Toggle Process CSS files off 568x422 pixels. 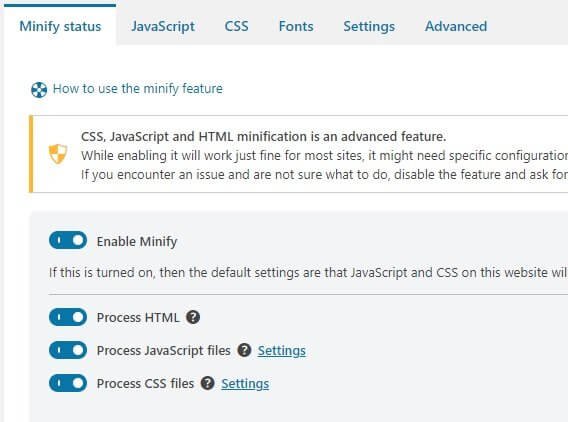coord(68,383)
